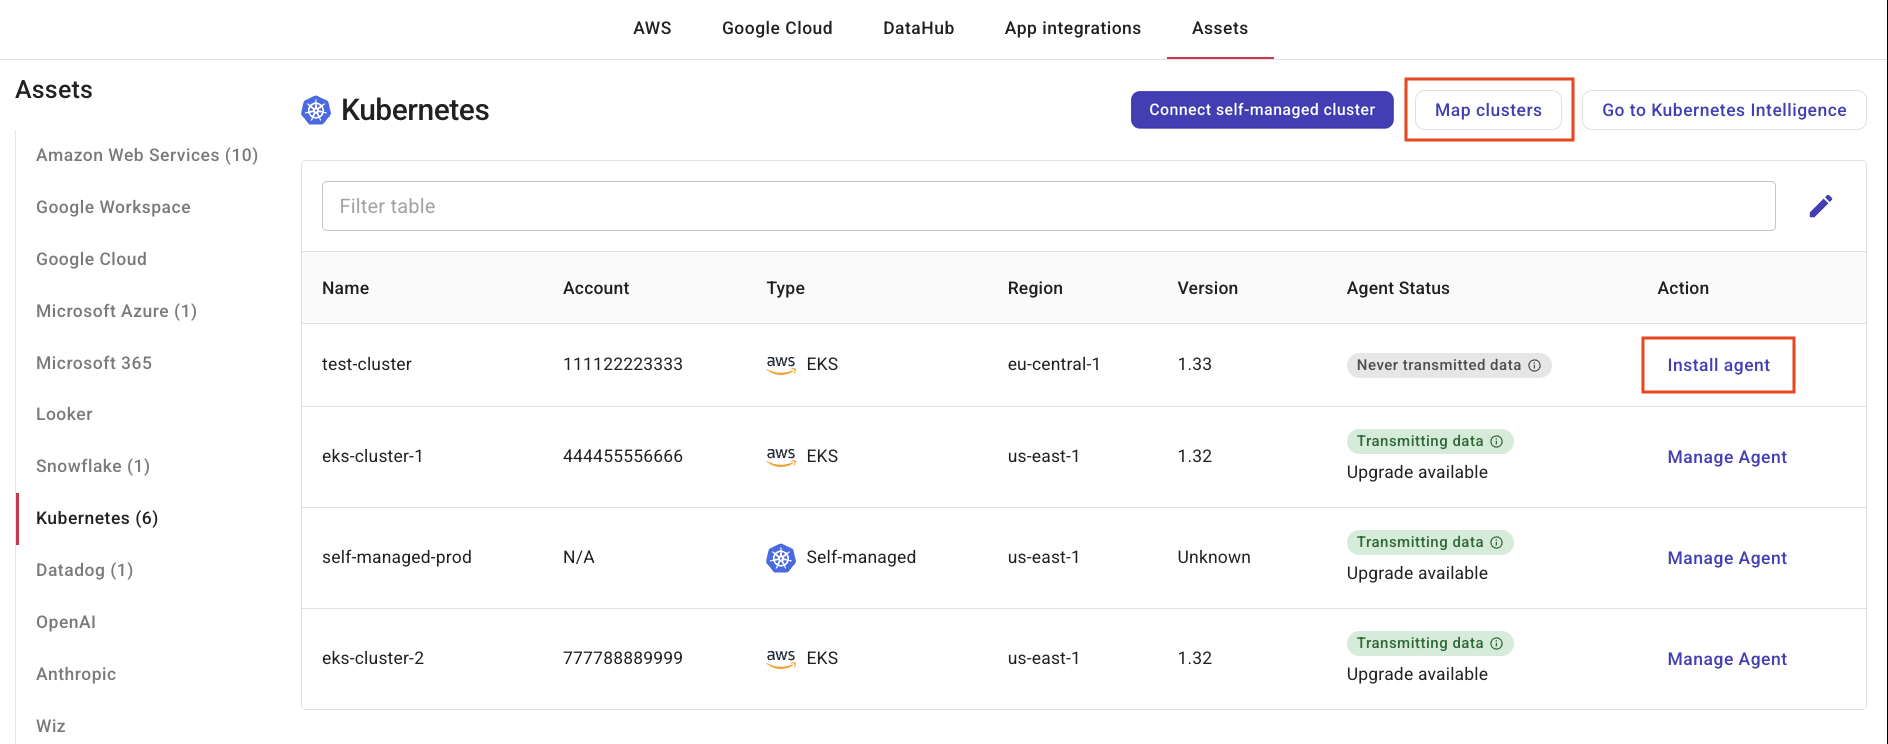Click the Region column header

click(1035, 288)
